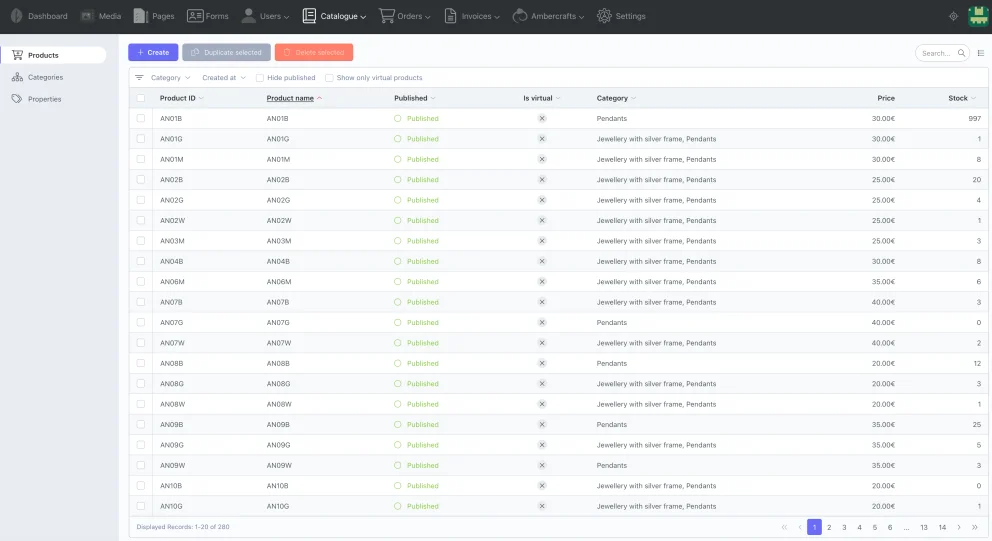Go to page 5 of the products
Image resolution: width=992 pixels, height=541 pixels.
[x=875, y=527]
